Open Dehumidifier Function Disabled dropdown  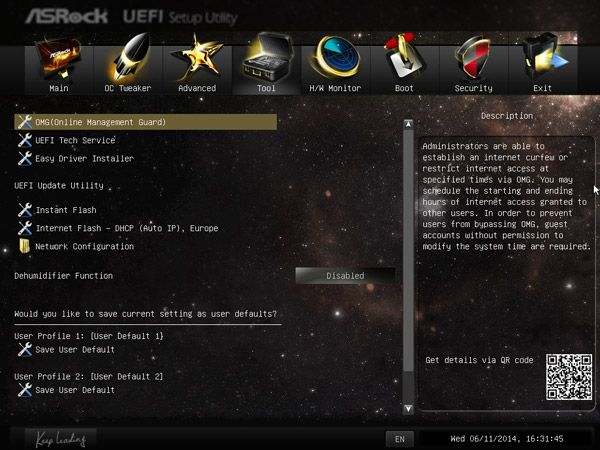coord(345,276)
